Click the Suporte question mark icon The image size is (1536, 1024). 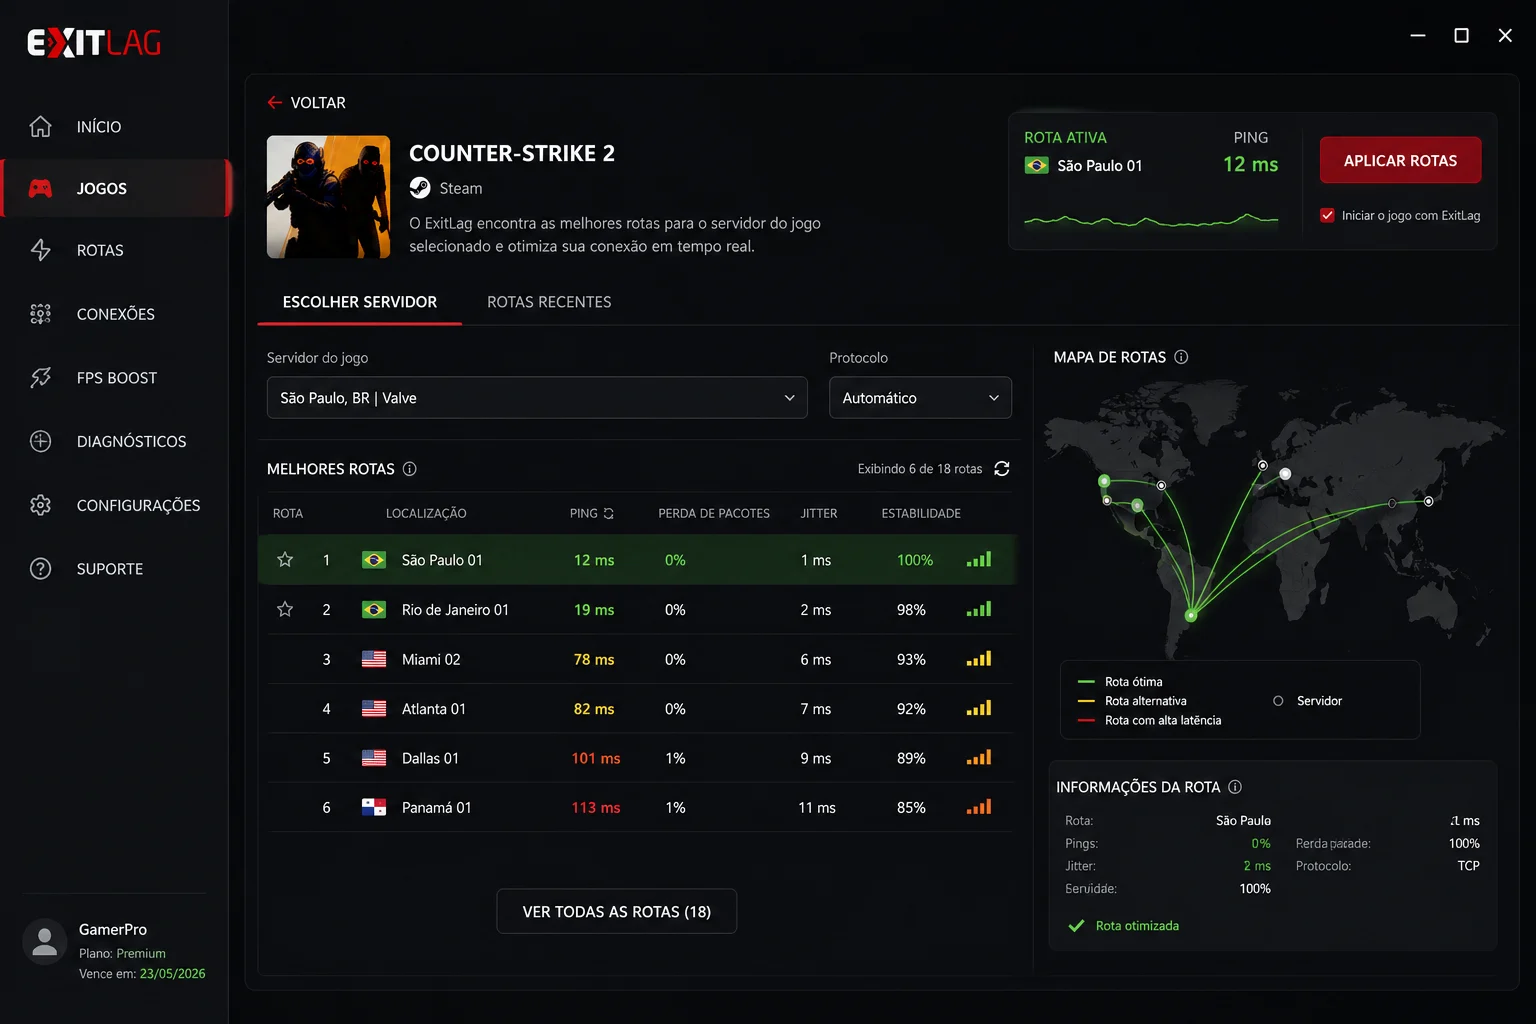point(40,569)
